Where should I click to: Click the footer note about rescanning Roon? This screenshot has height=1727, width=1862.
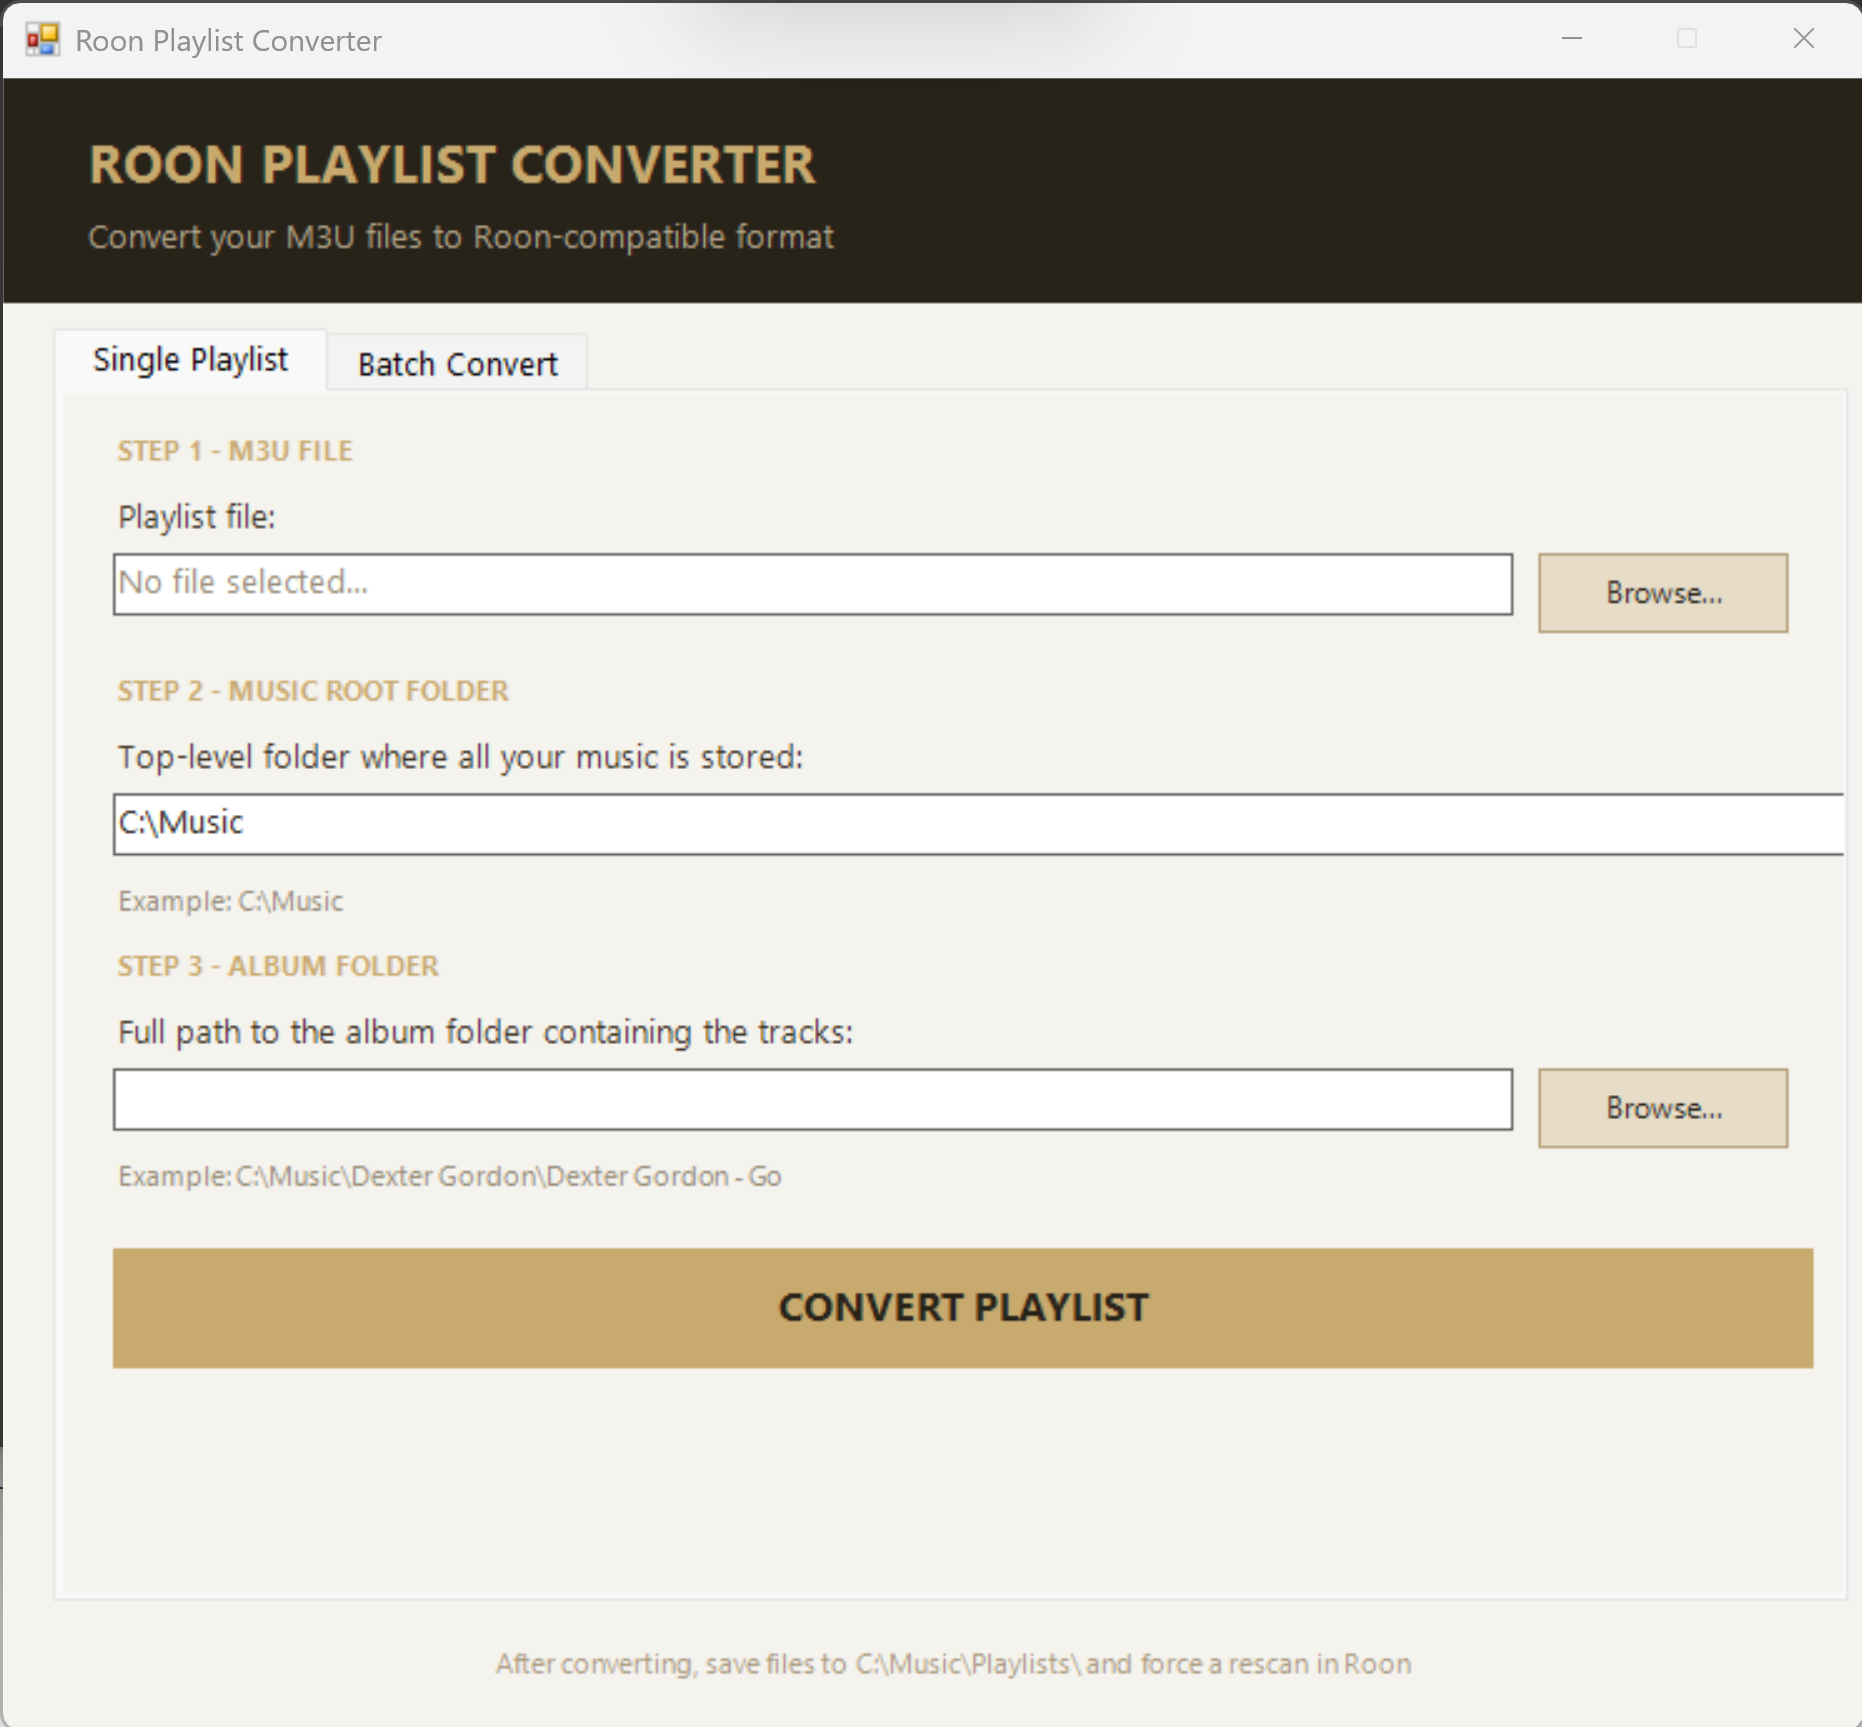click(953, 1664)
